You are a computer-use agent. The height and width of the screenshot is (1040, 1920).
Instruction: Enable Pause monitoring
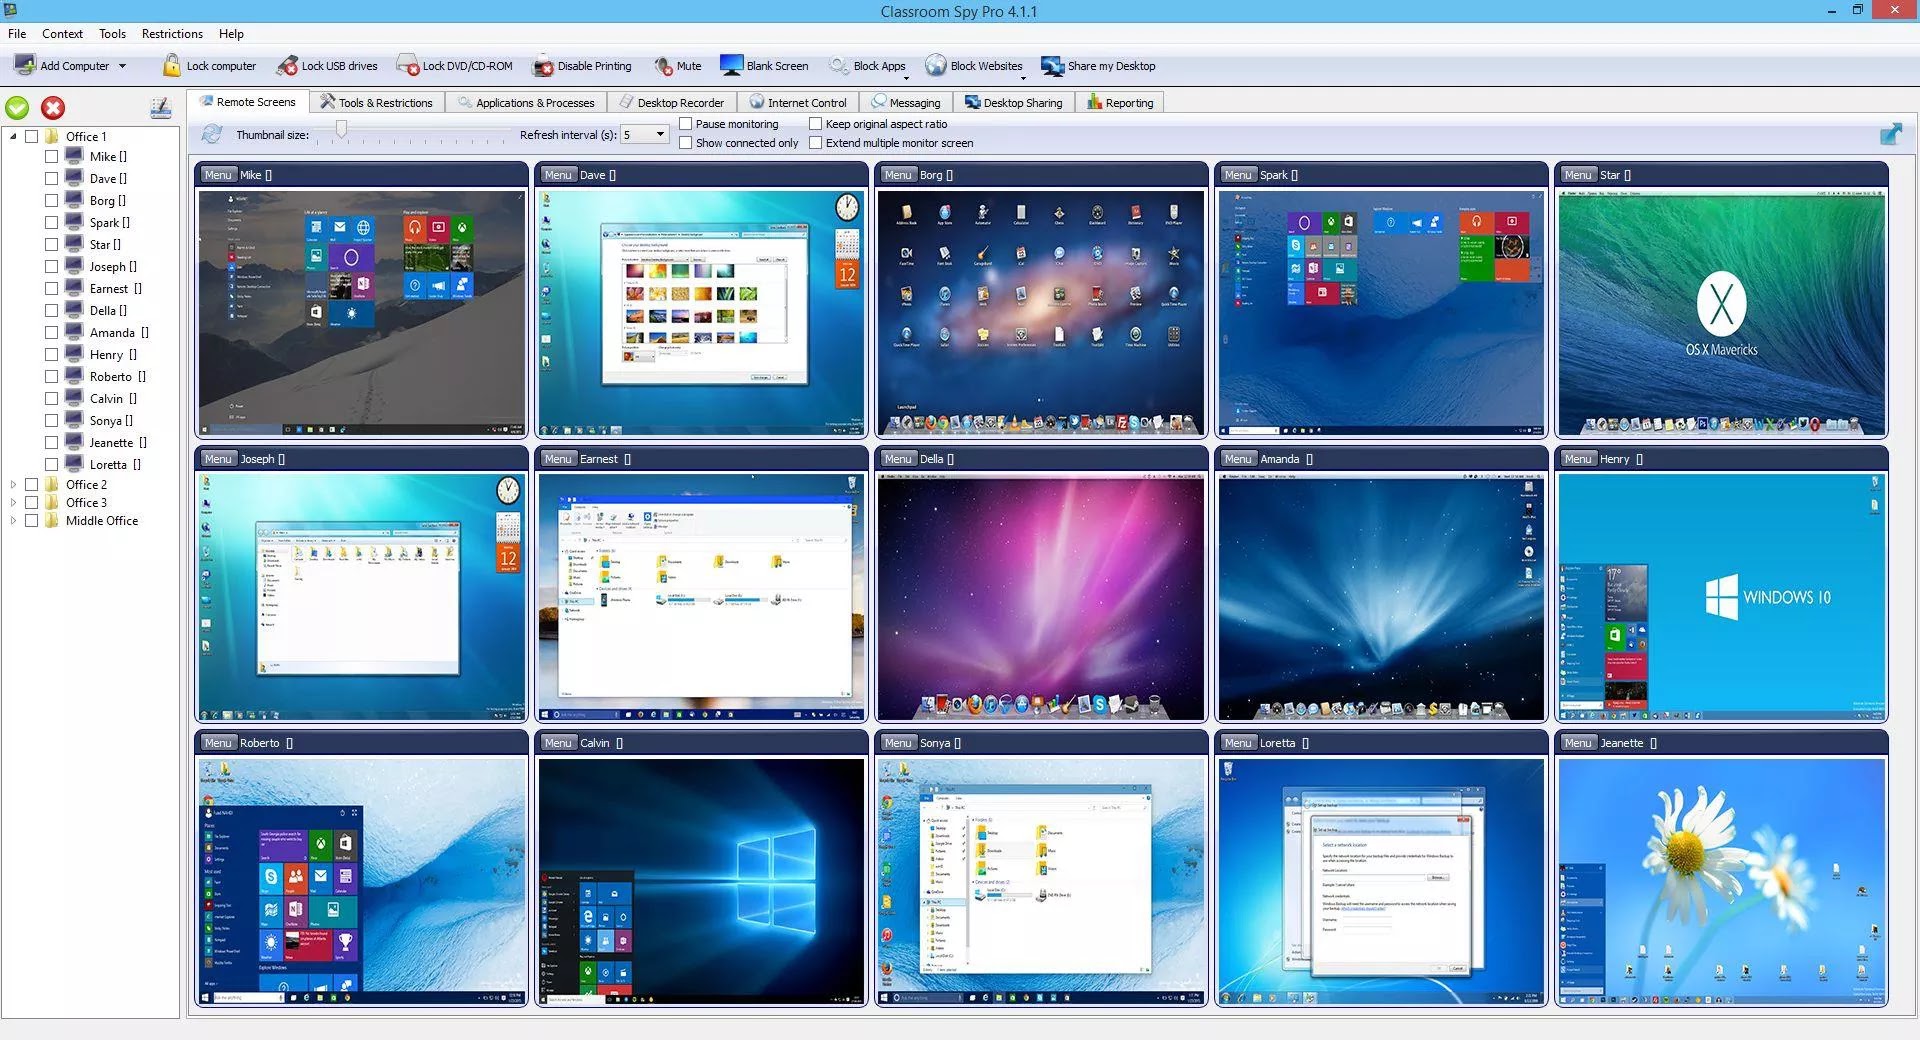click(x=687, y=124)
